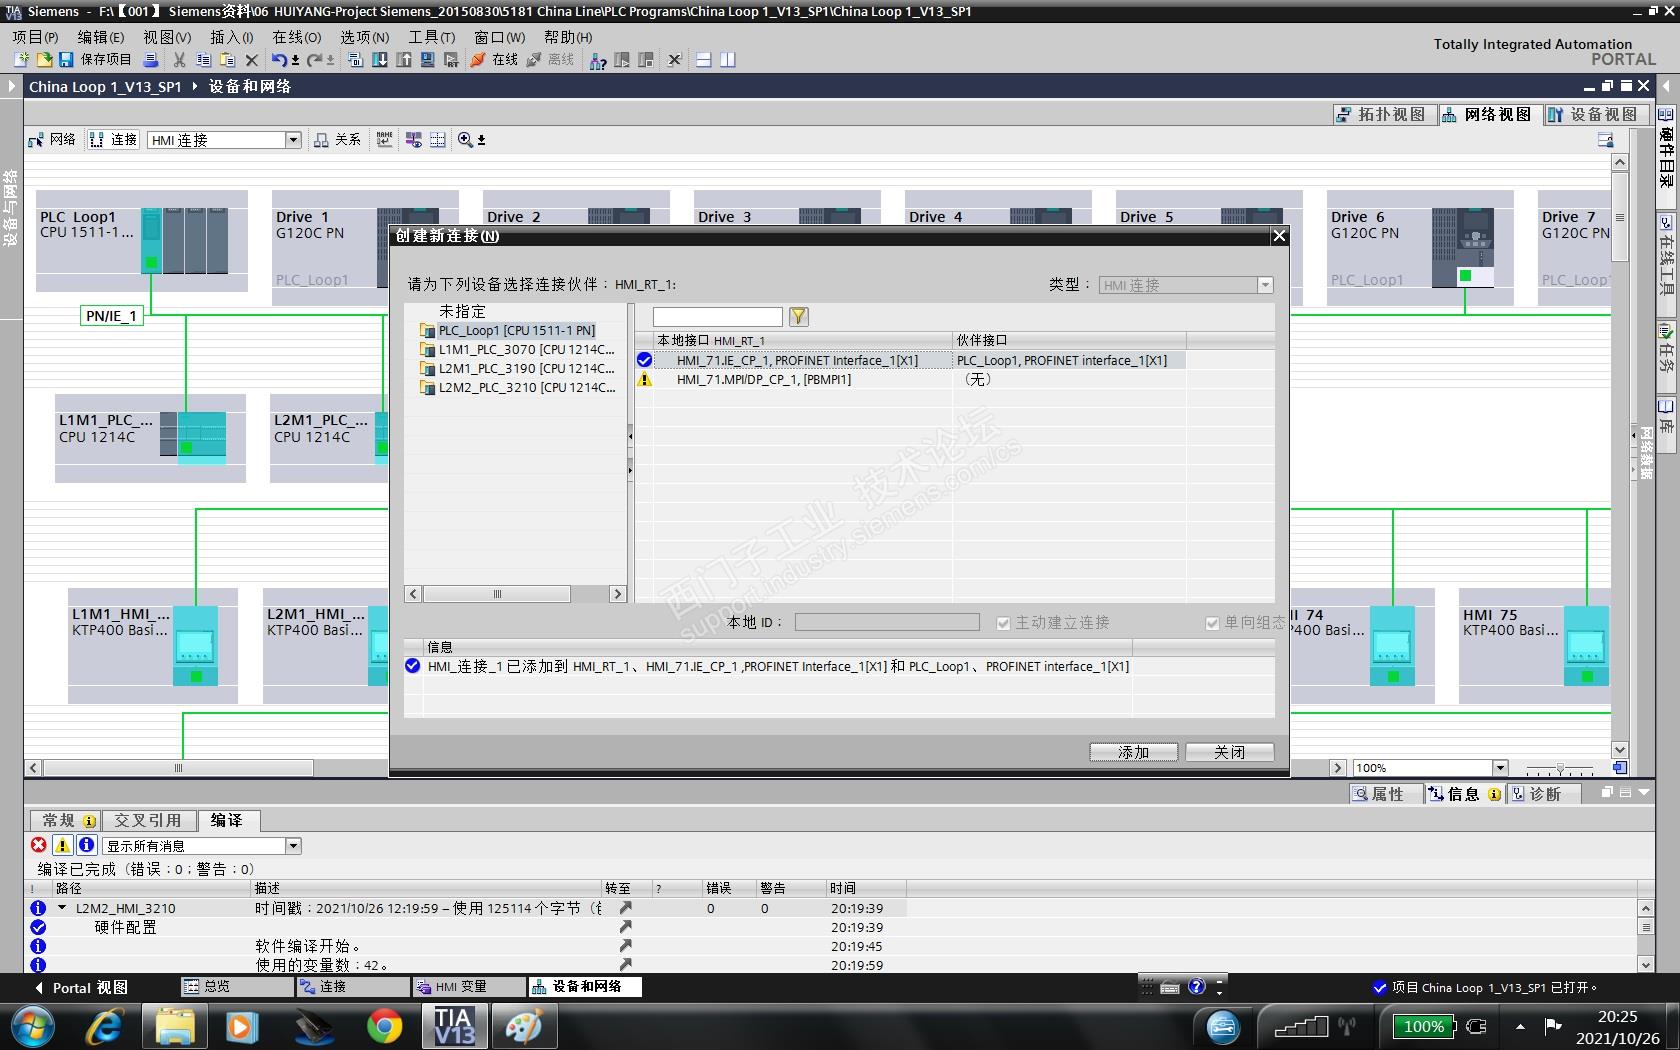The width and height of the screenshot is (1680, 1050).
Task: Open the 100% zoom level dropdown
Action: [x=1499, y=768]
